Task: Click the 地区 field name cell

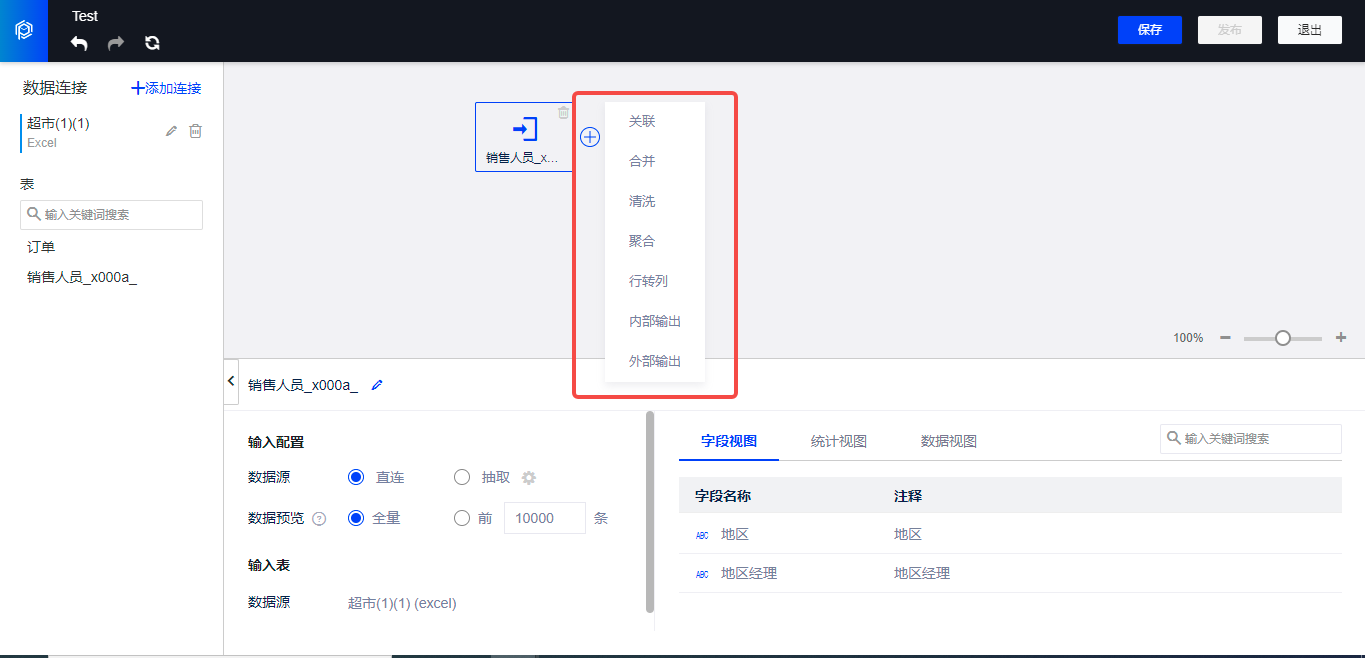Action: 735,534
